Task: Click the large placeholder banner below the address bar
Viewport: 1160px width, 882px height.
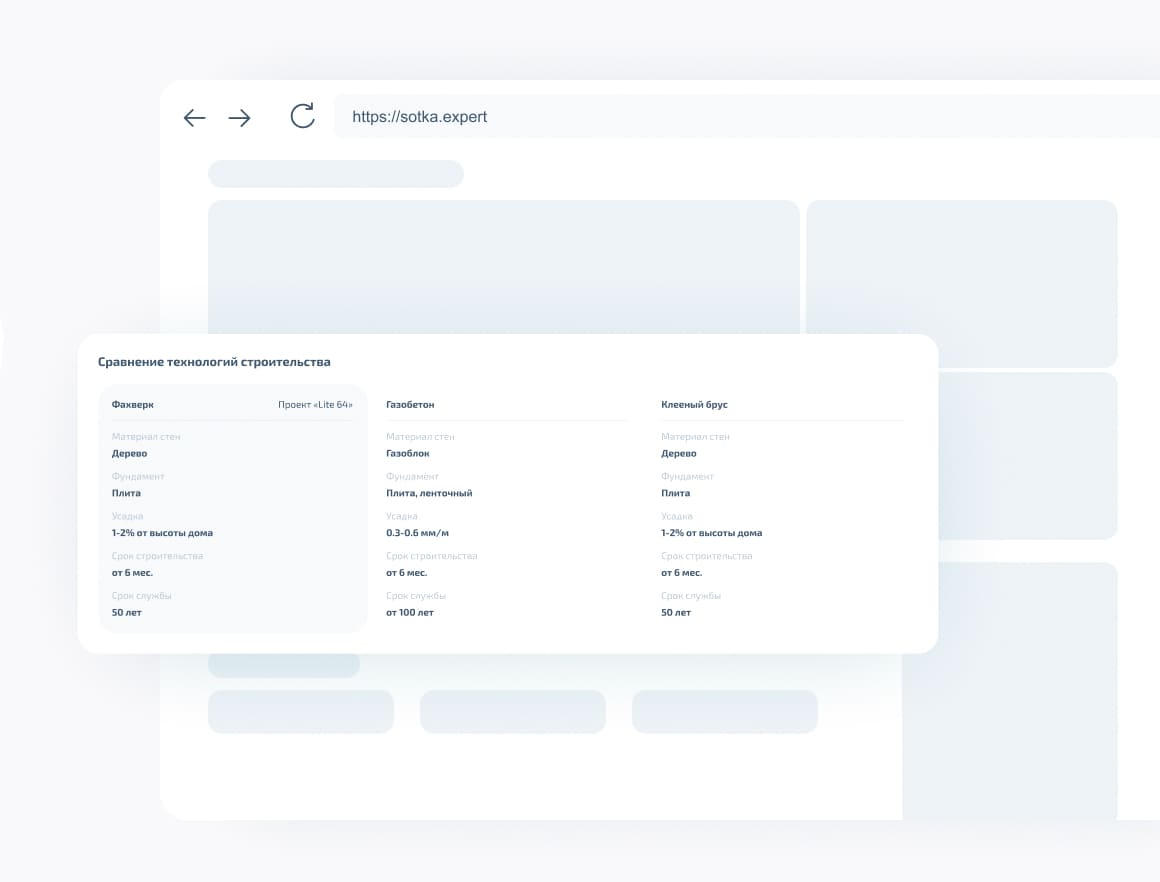Action: click(x=503, y=265)
